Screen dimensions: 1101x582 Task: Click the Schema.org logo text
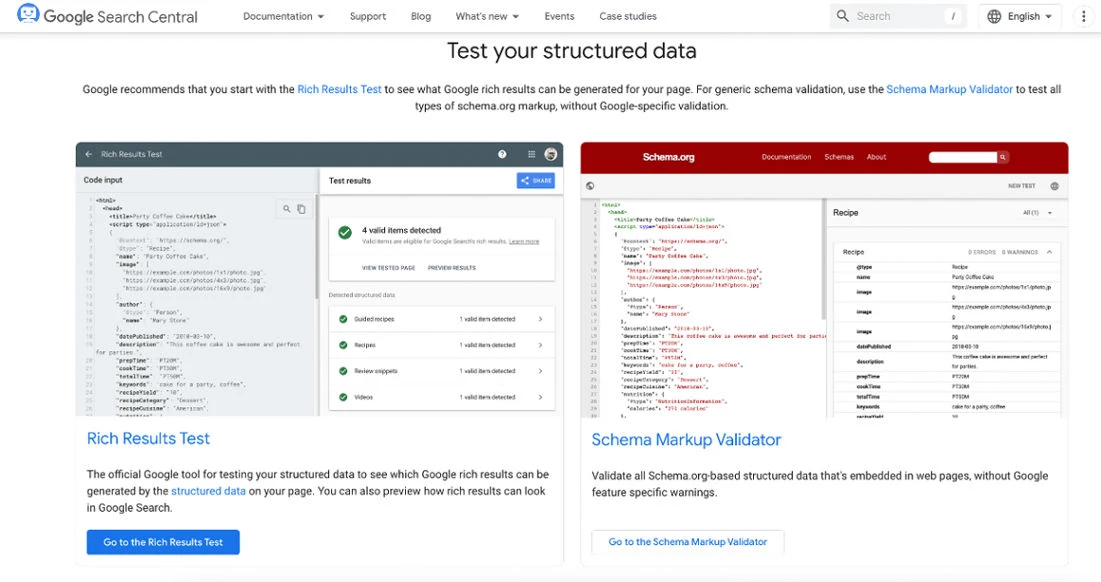click(668, 157)
